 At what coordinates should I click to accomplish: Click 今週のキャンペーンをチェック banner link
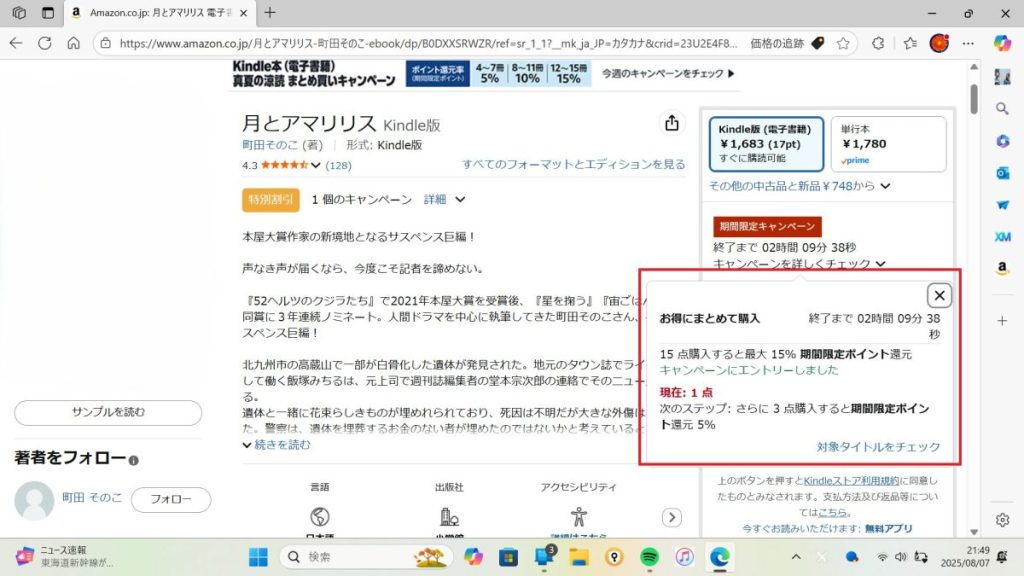[x=667, y=73]
